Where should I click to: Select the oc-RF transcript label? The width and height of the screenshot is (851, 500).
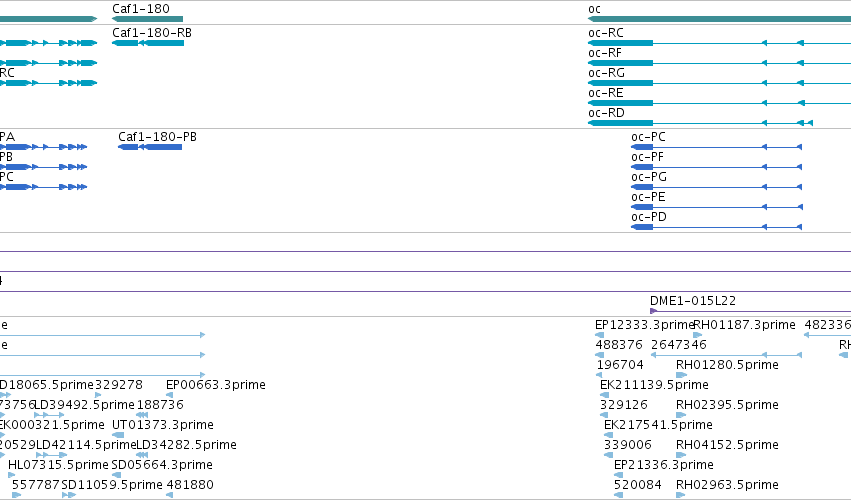coord(605,53)
